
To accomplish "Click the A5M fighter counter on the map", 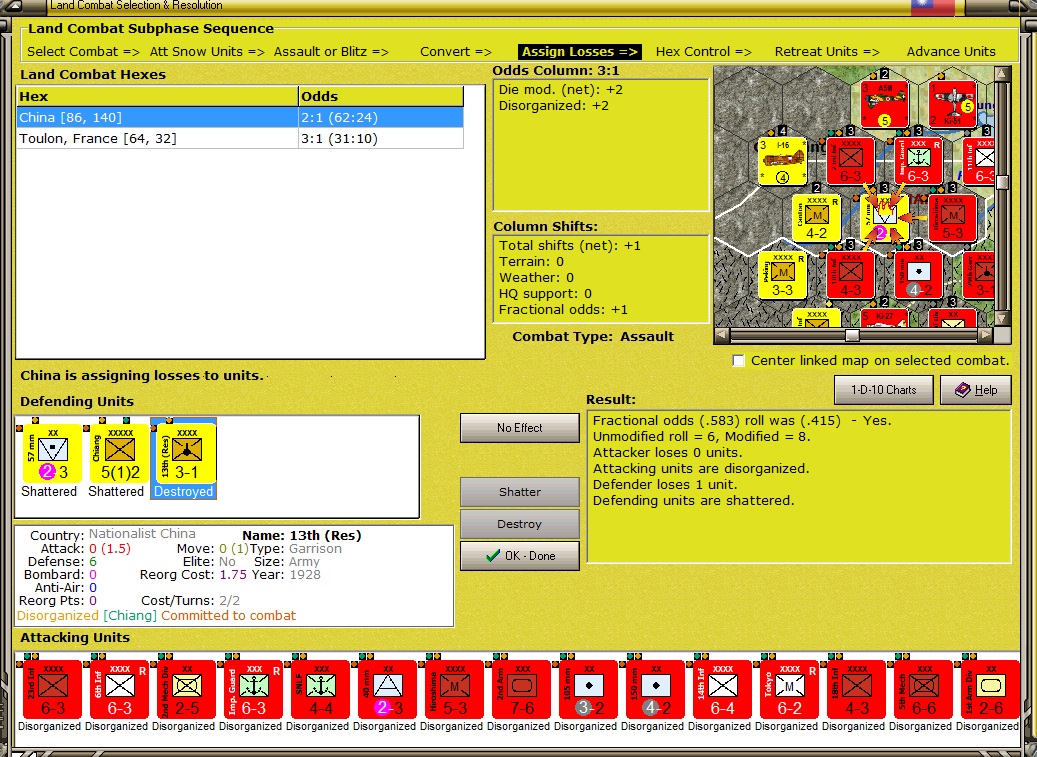I will pos(885,104).
